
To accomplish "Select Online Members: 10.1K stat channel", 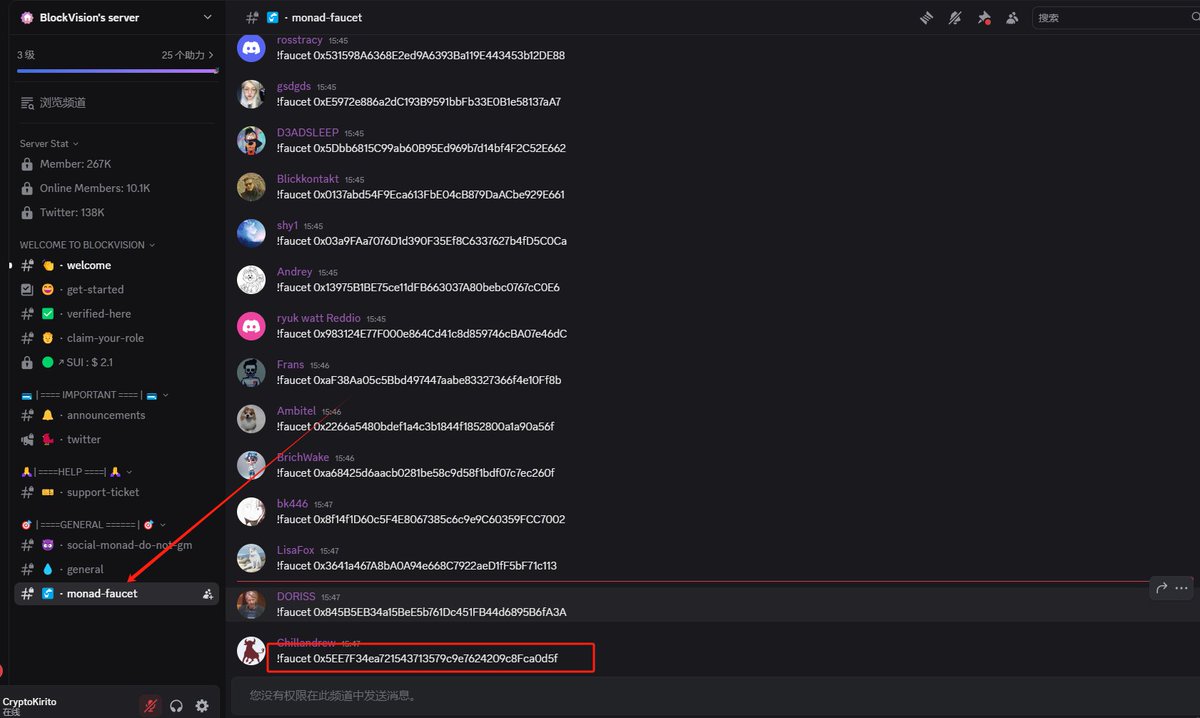I will (115, 188).
